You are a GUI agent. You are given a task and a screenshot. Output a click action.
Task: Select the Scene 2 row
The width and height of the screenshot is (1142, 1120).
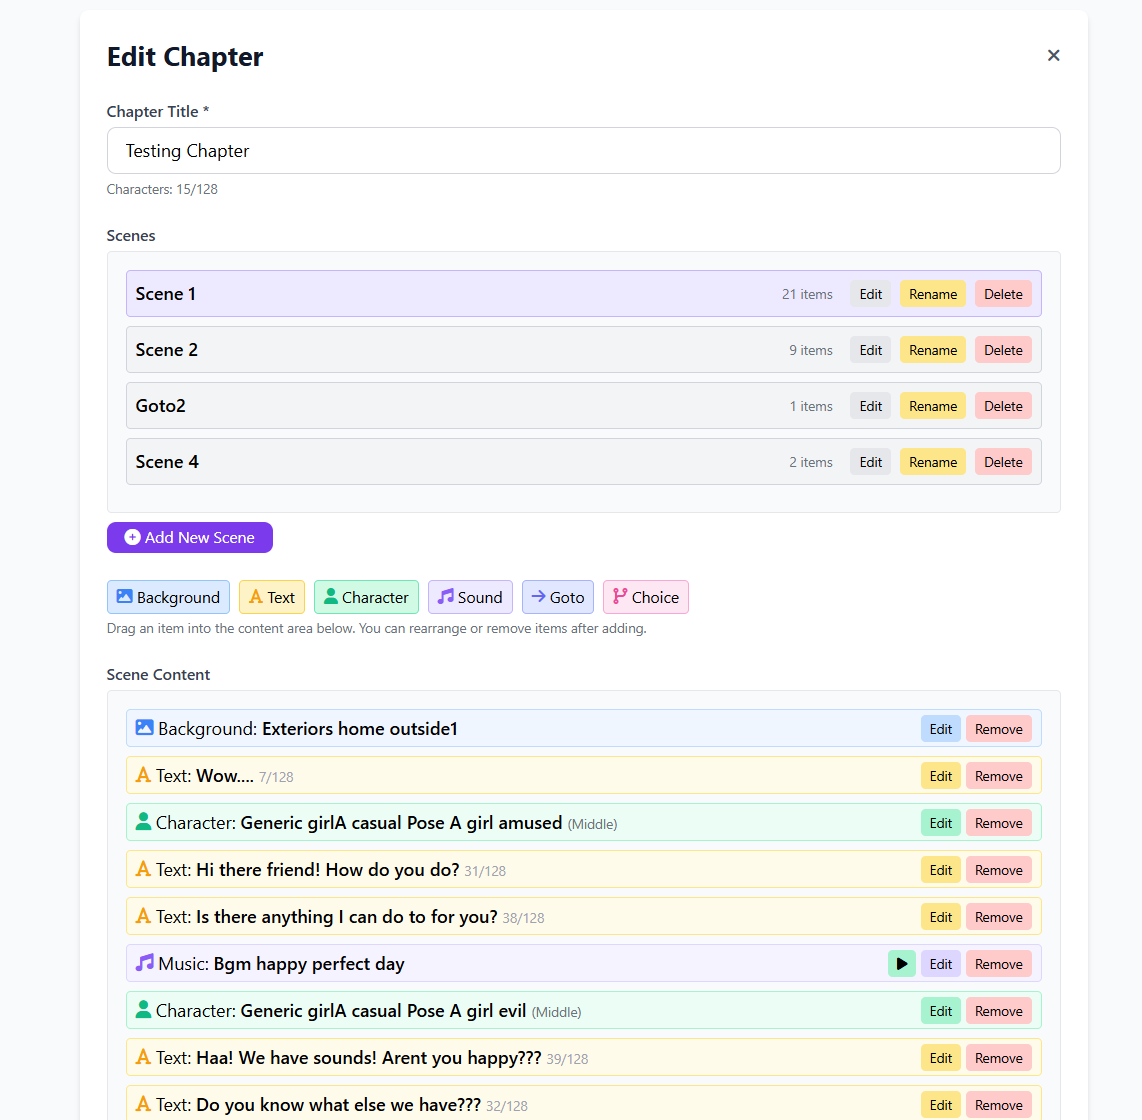click(x=450, y=350)
